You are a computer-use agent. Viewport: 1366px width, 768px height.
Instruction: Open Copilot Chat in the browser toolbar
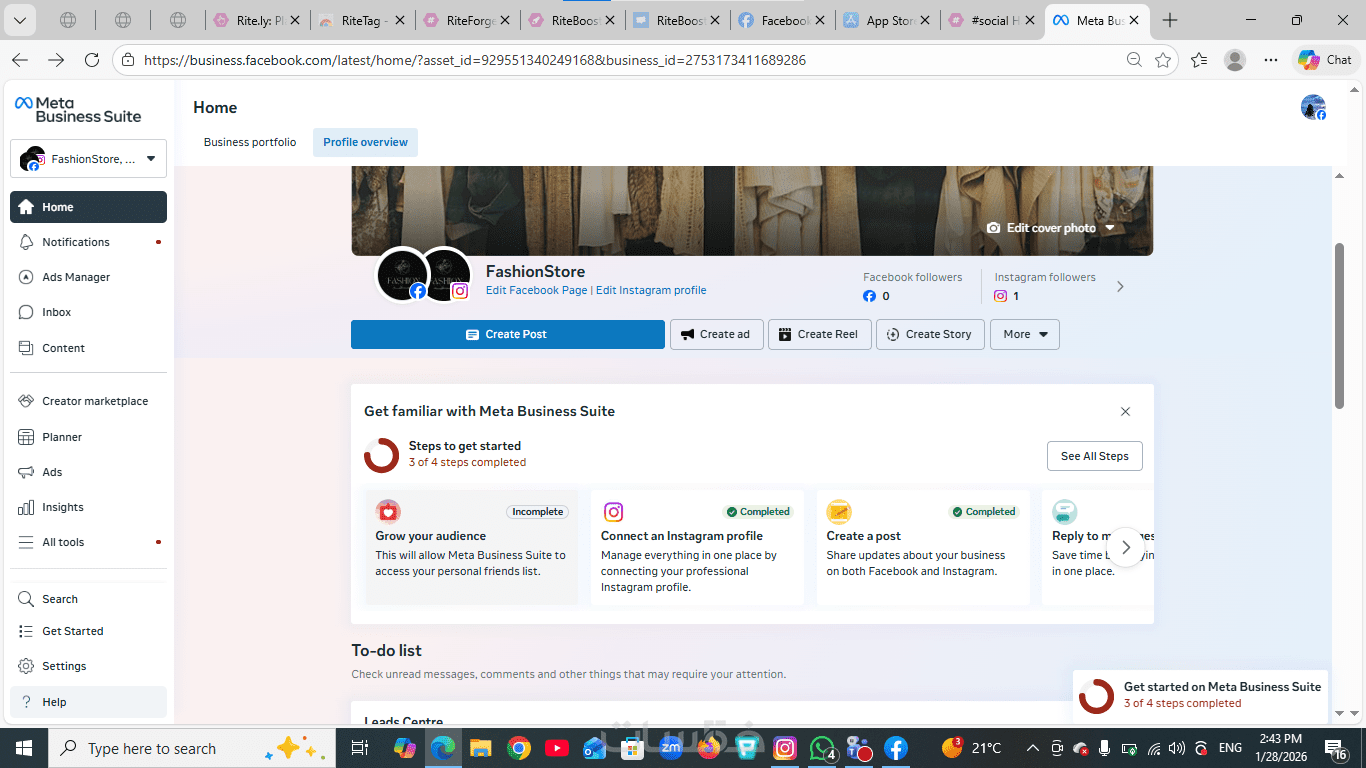coord(1325,60)
